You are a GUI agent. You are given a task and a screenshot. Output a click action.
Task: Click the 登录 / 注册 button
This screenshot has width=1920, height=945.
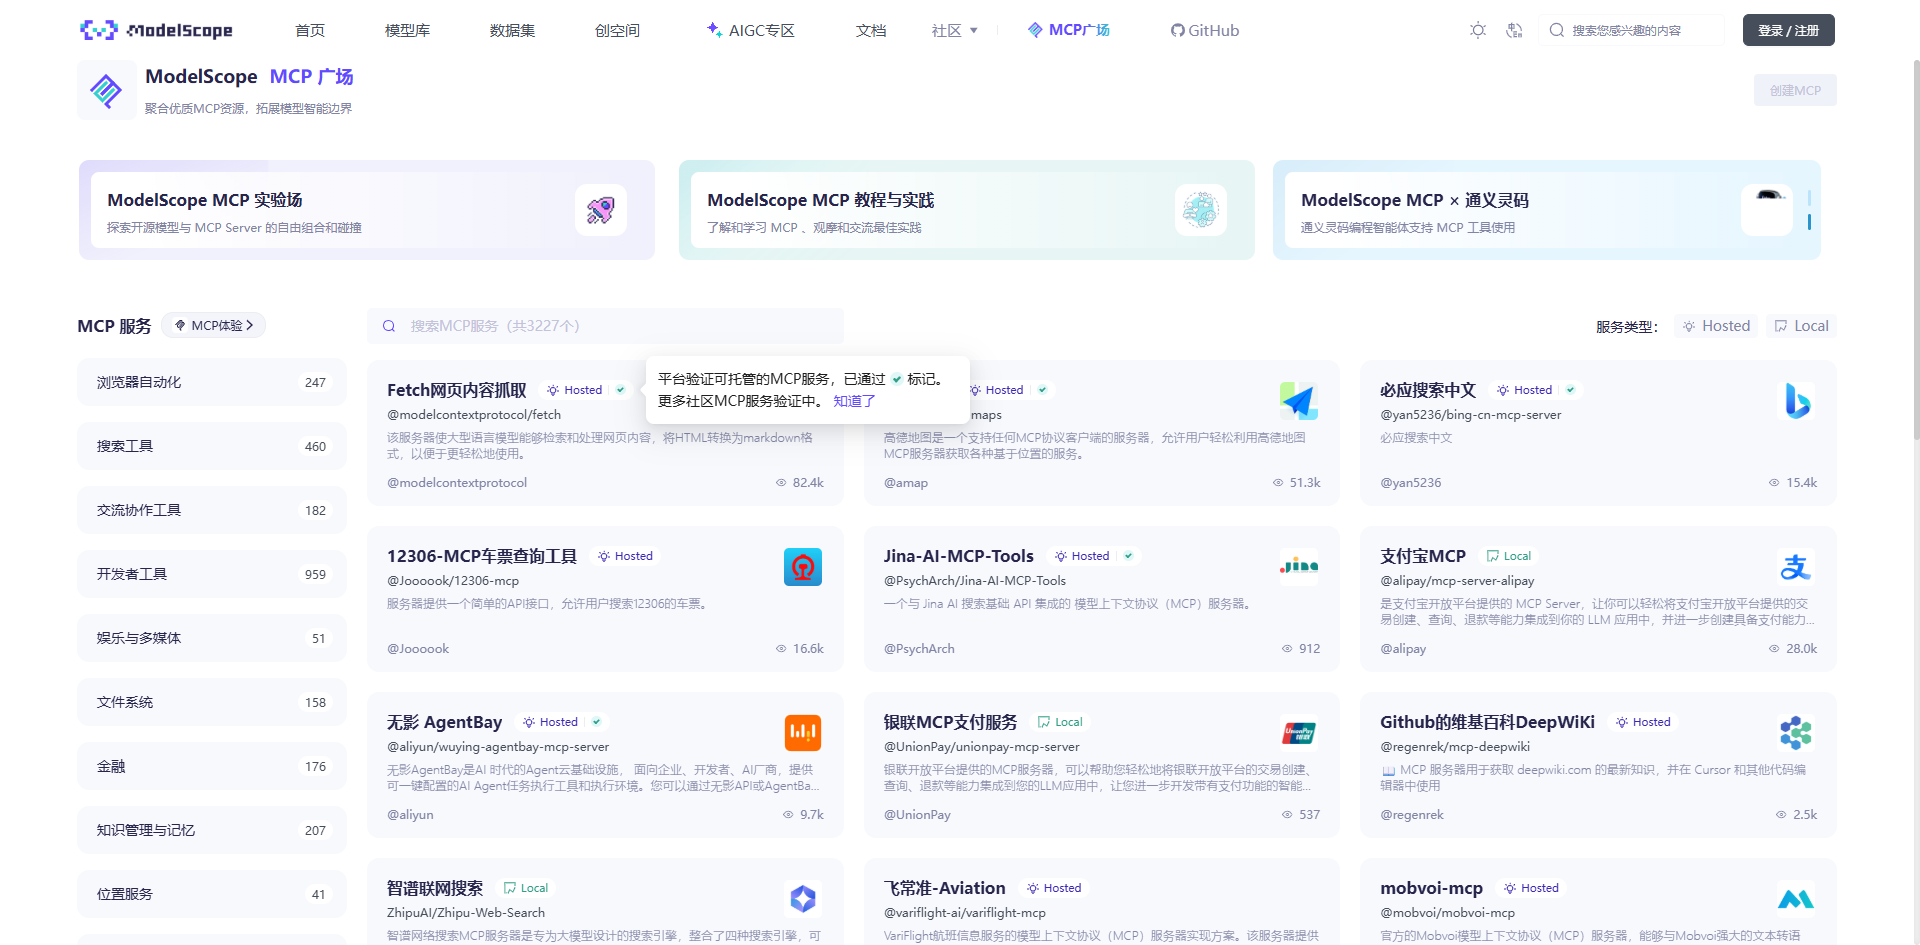(x=1789, y=30)
